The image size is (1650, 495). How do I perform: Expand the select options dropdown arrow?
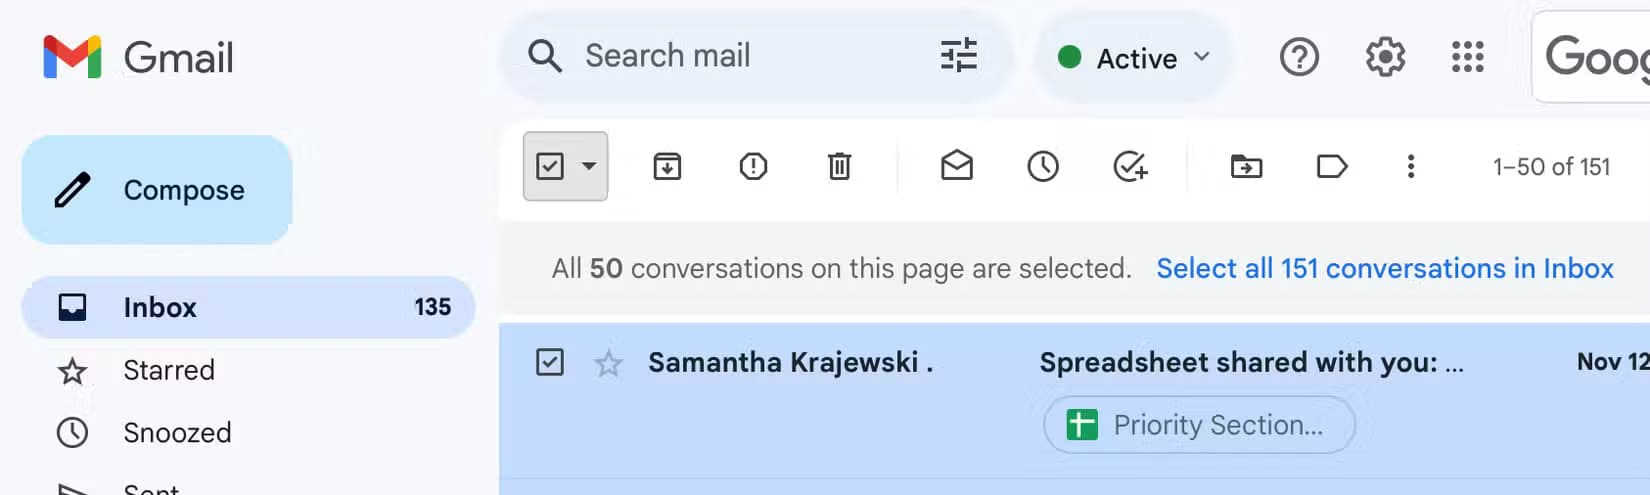coord(589,166)
